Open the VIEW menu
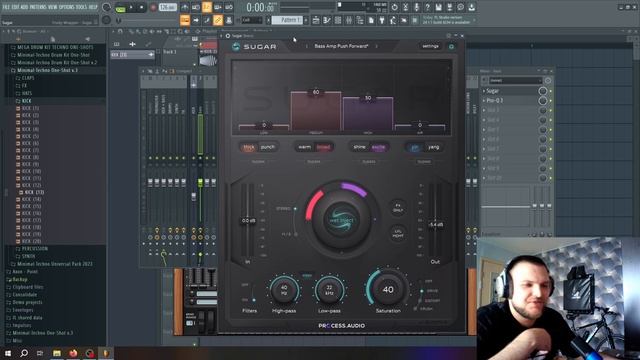Image resolution: width=640 pixels, height=360 pixels. coord(53,7)
